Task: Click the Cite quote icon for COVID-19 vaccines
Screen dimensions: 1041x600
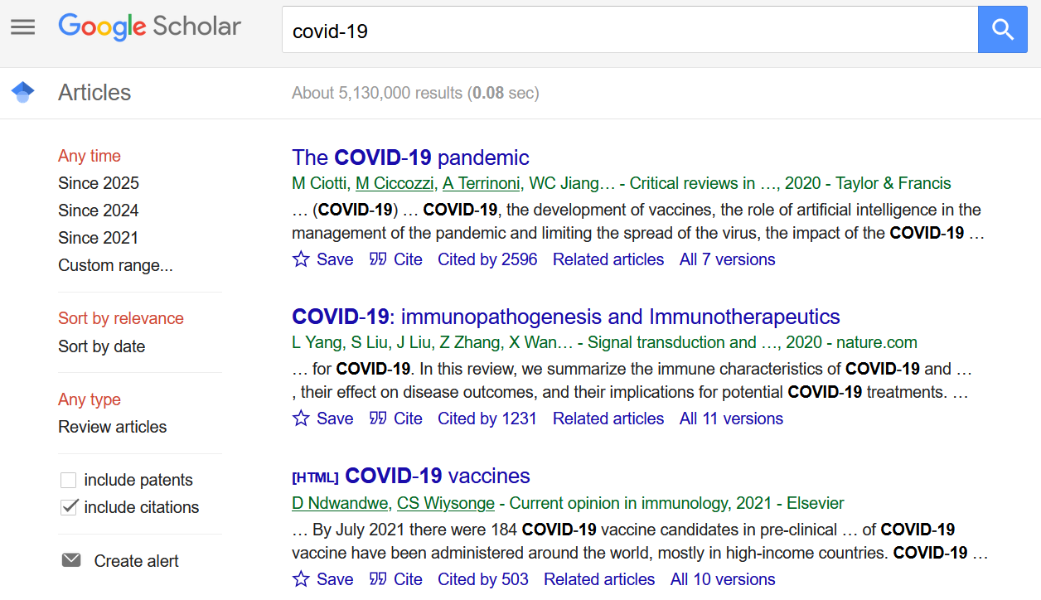Action: click(378, 579)
